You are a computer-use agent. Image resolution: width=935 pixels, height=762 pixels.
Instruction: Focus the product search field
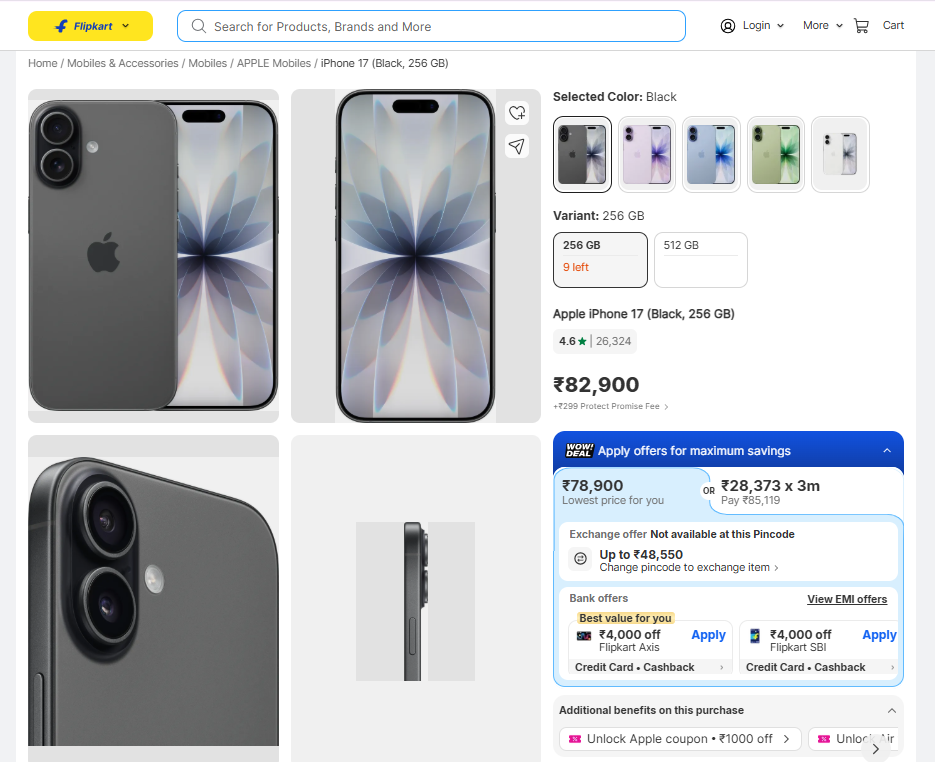point(431,26)
